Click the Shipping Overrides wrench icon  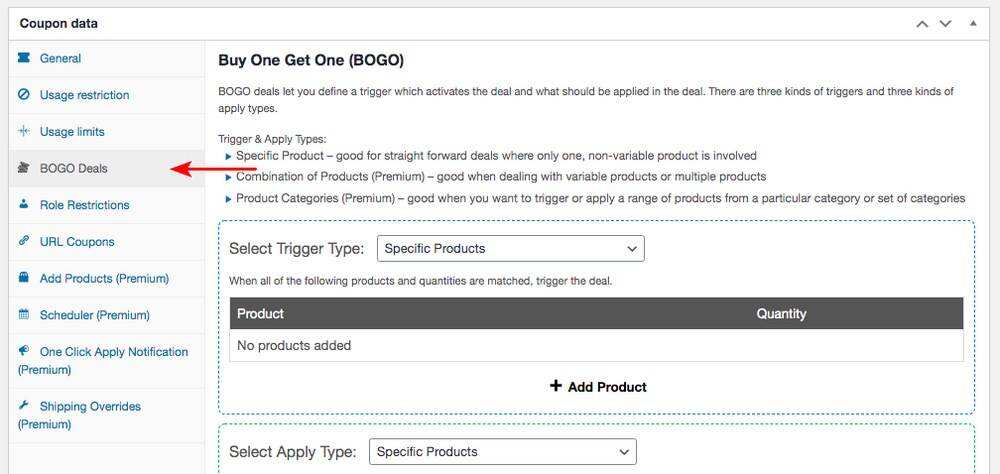pos(24,406)
